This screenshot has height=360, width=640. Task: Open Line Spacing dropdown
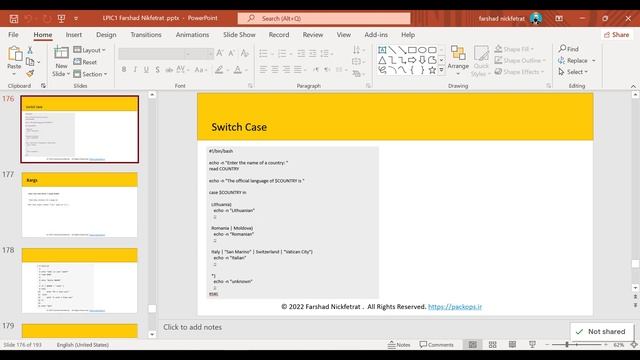[327, 53]
